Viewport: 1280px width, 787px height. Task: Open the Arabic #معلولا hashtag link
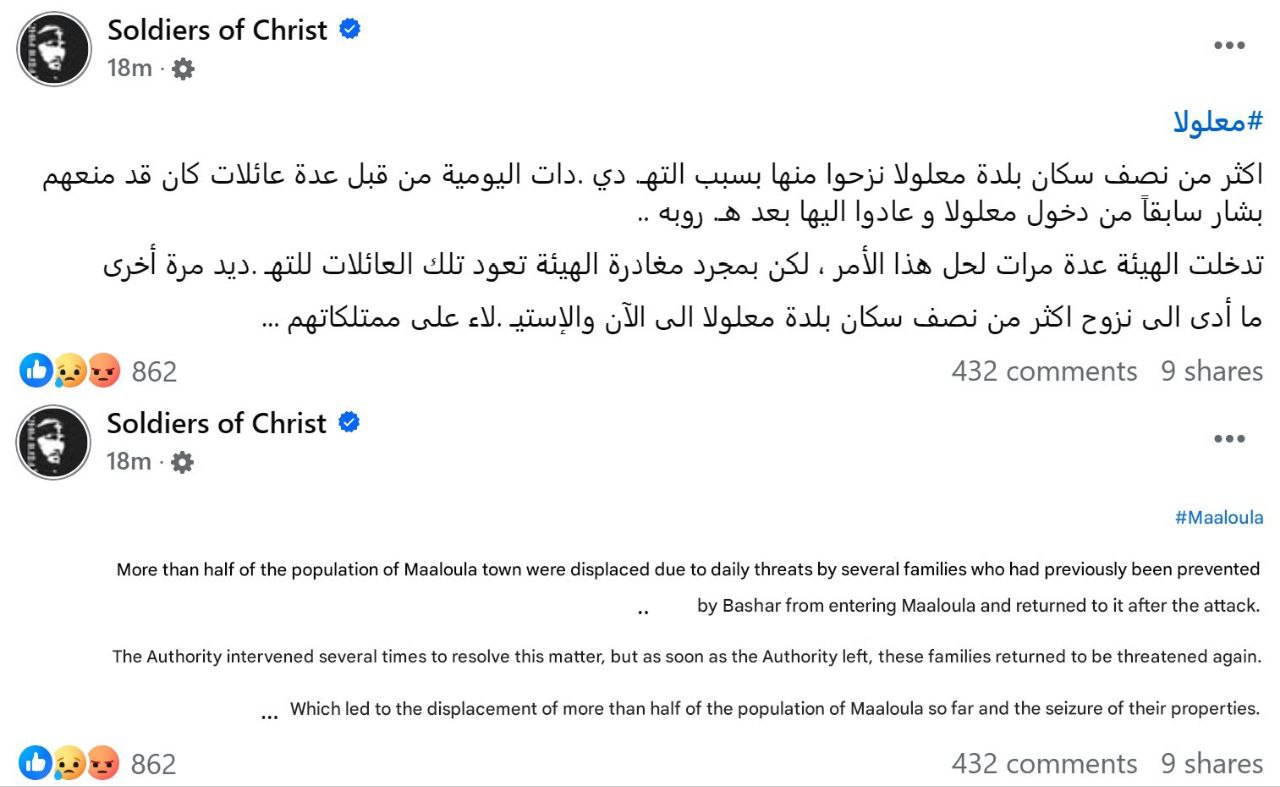1218,123
